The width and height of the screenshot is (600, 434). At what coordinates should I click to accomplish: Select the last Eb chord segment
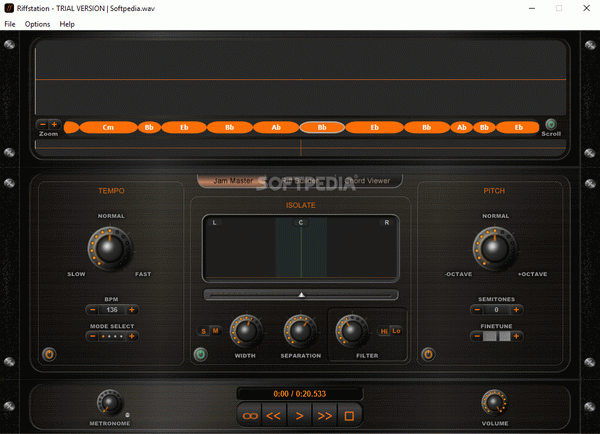[x=518, y=127]
